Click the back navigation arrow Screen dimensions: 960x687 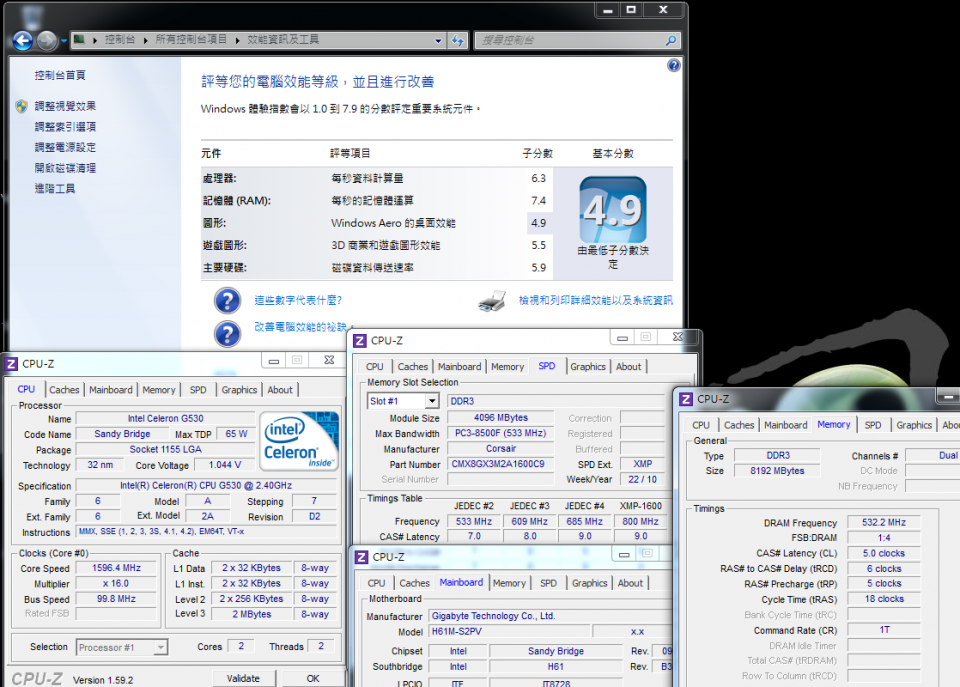20,40
